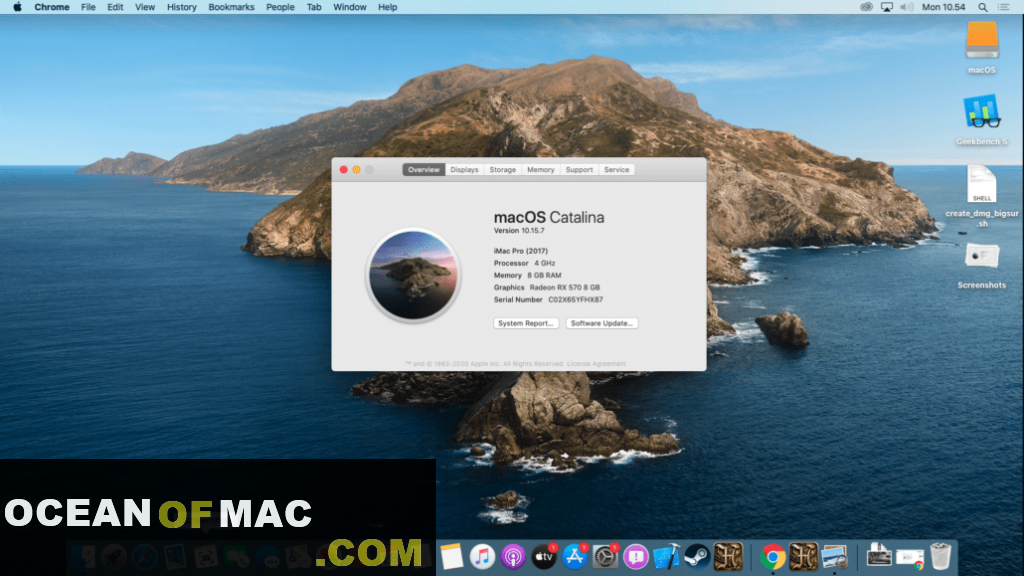Open System Preferences from the Dock
Image resolution: width=1024 pixels, height=576 pixels.
click(x=605, y=557)
